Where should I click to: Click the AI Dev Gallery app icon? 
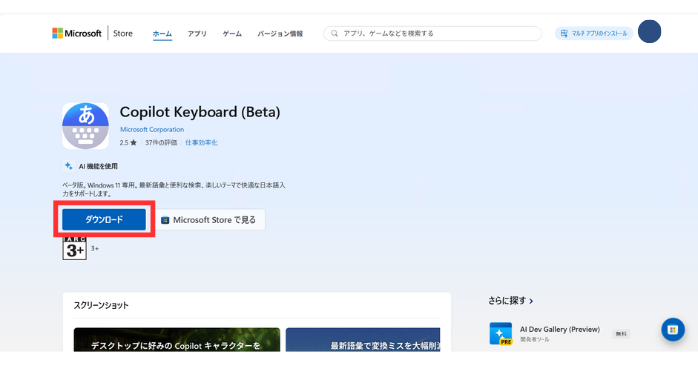pos(501,333)
